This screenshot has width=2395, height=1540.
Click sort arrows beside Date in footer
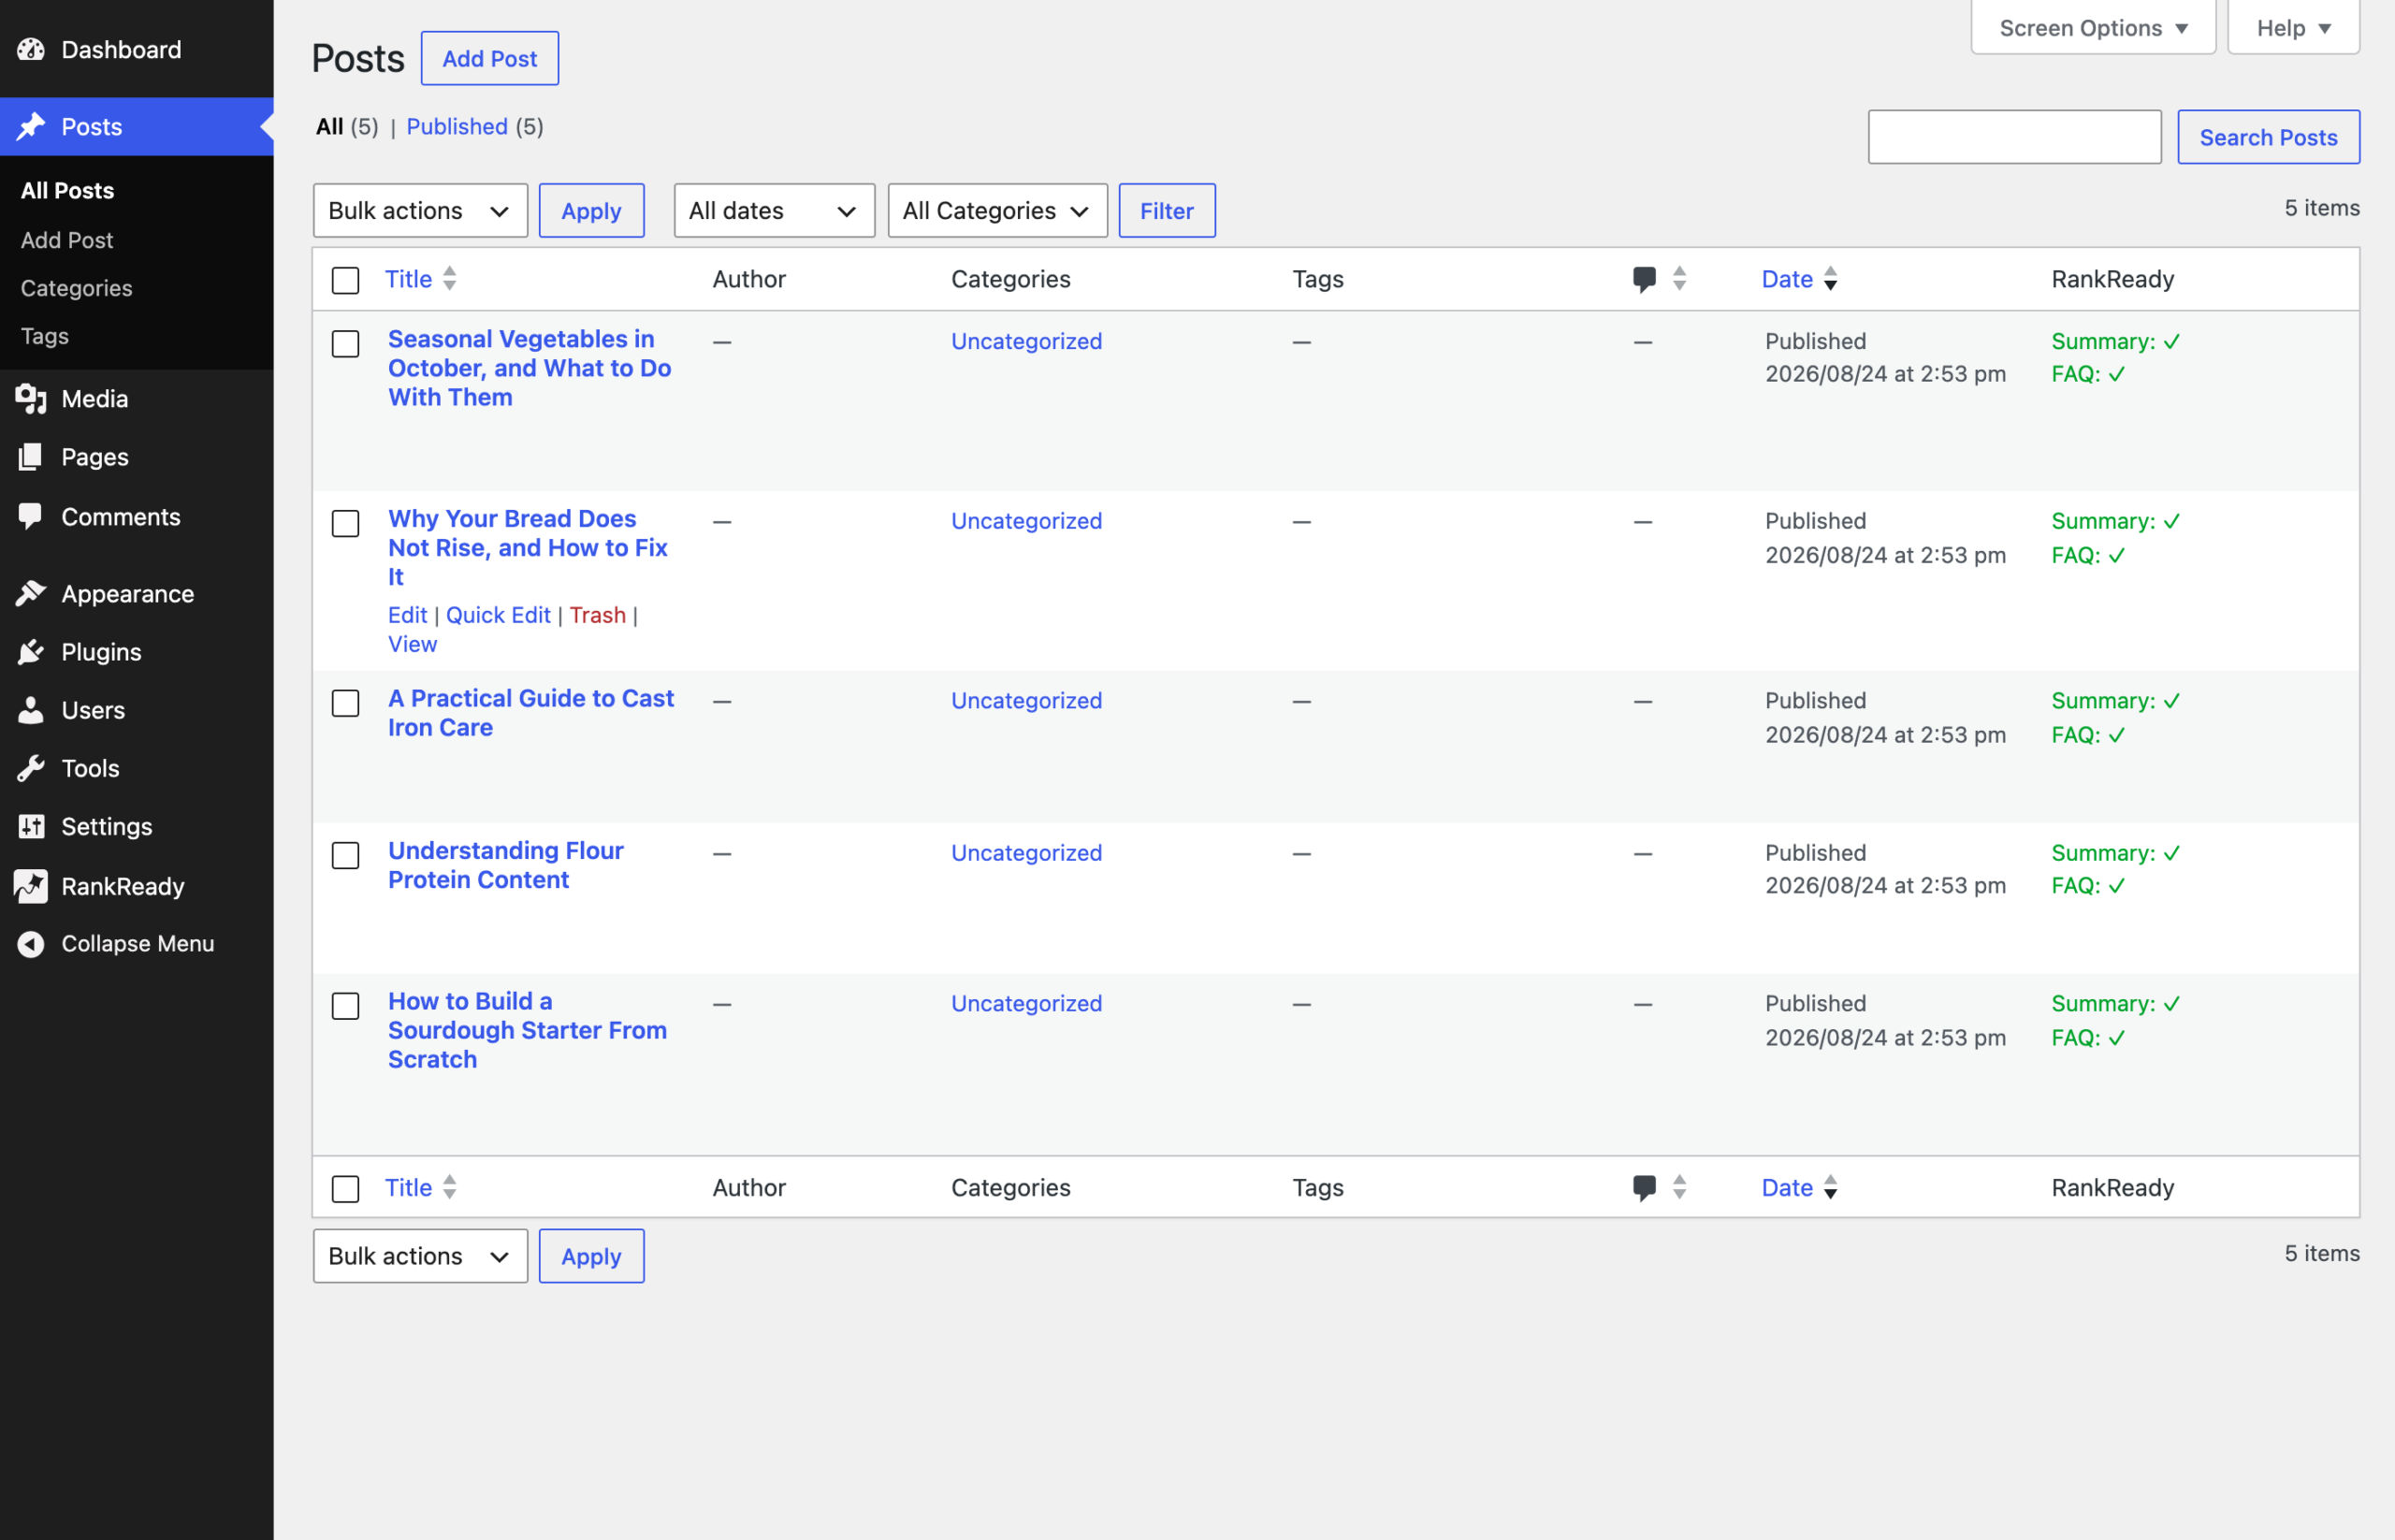tap(1830, 1186)
